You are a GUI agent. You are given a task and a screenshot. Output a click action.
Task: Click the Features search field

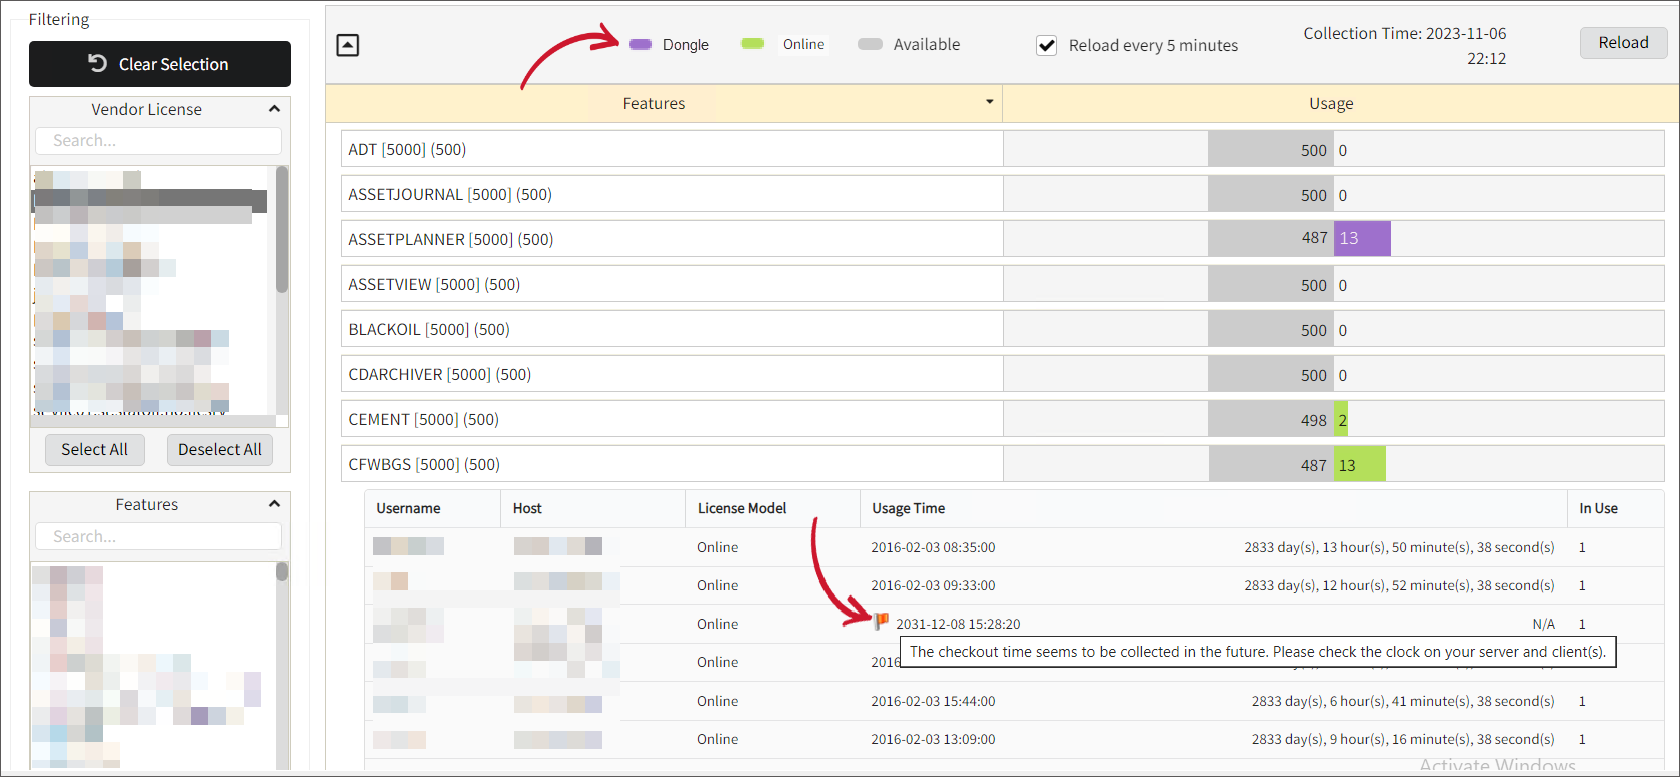[x=158, y=536]
